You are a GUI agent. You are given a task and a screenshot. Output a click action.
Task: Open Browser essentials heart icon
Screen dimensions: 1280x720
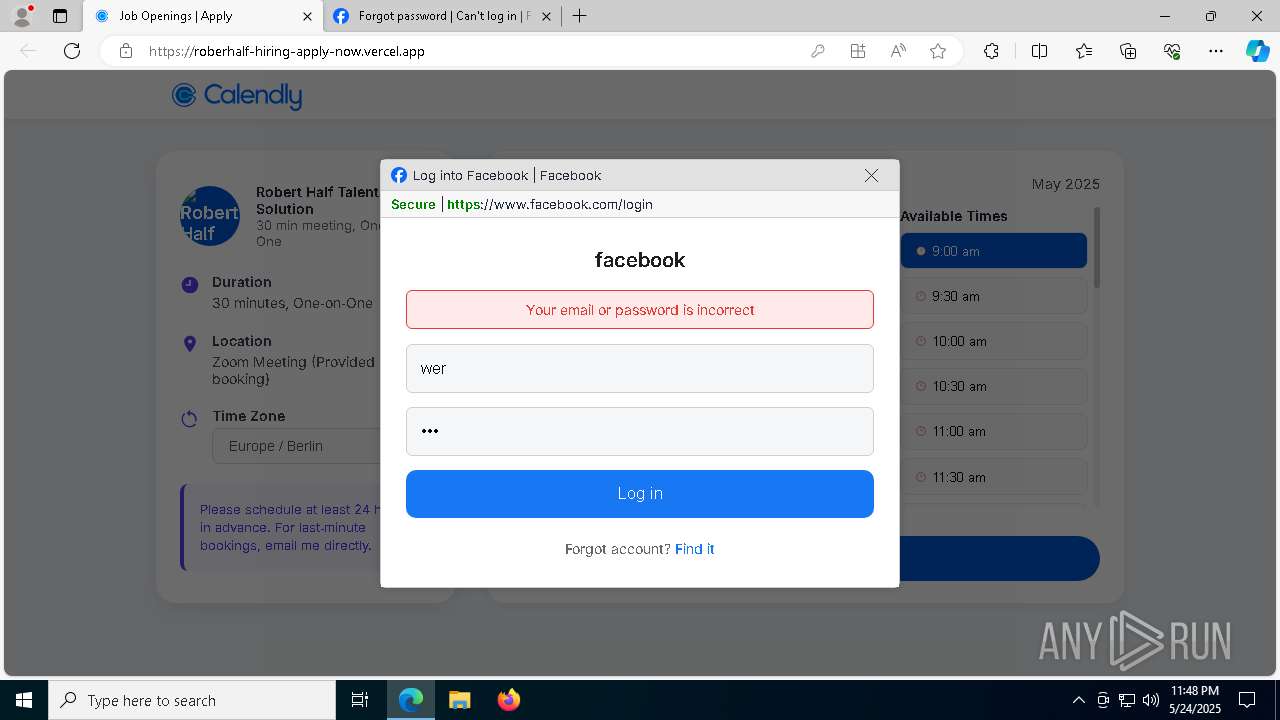(x=1172, y=51)
